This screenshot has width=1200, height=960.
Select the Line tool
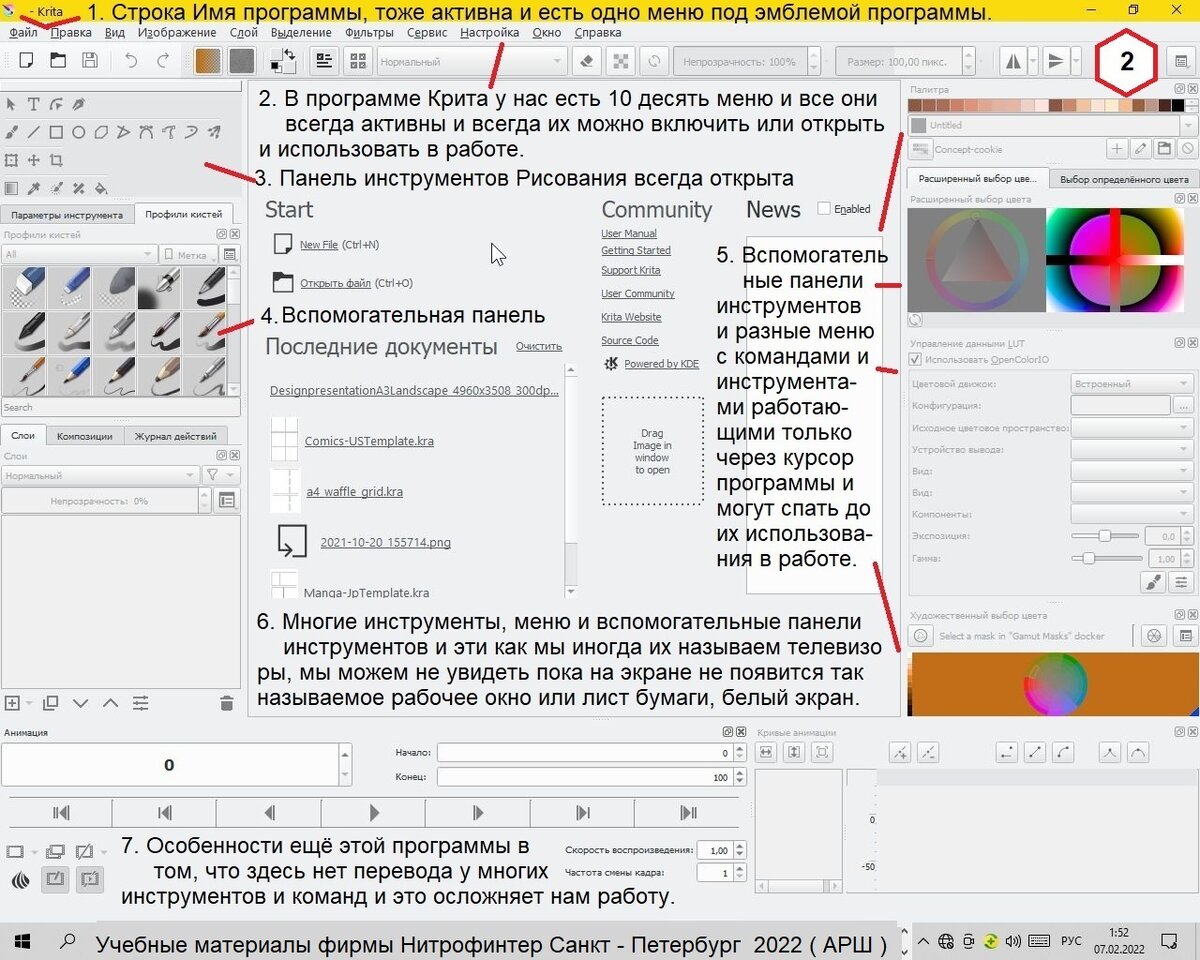(33, 131)
